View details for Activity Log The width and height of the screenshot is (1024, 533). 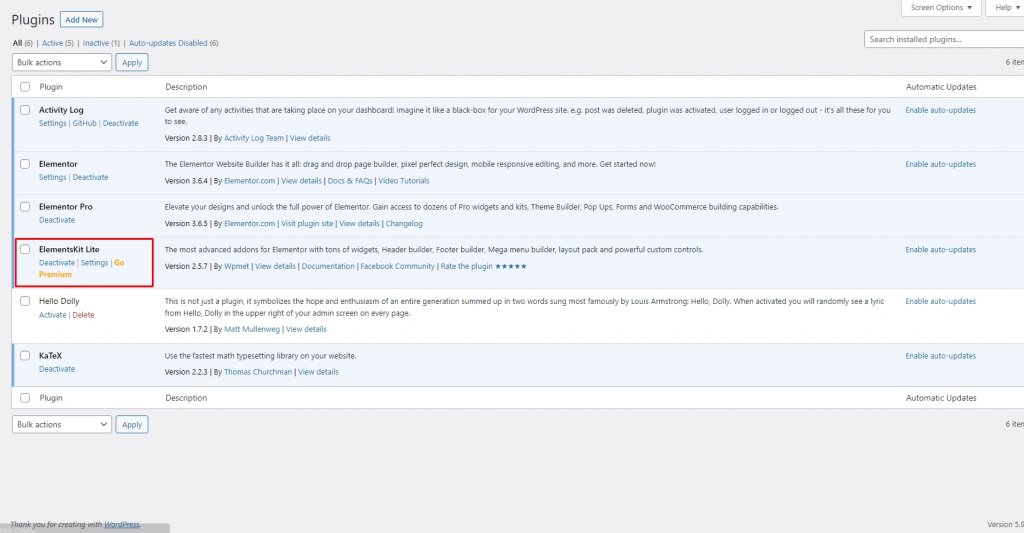[310, 138]
